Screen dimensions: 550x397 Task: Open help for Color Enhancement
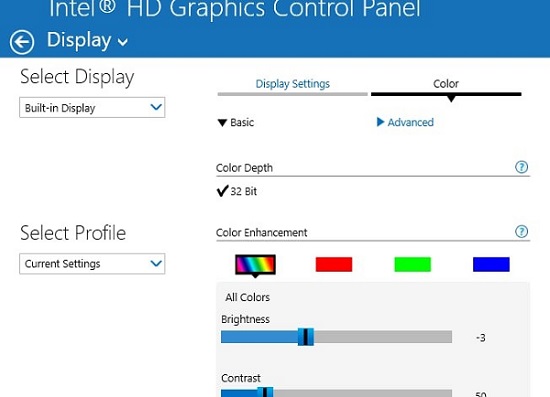point(521,231)
